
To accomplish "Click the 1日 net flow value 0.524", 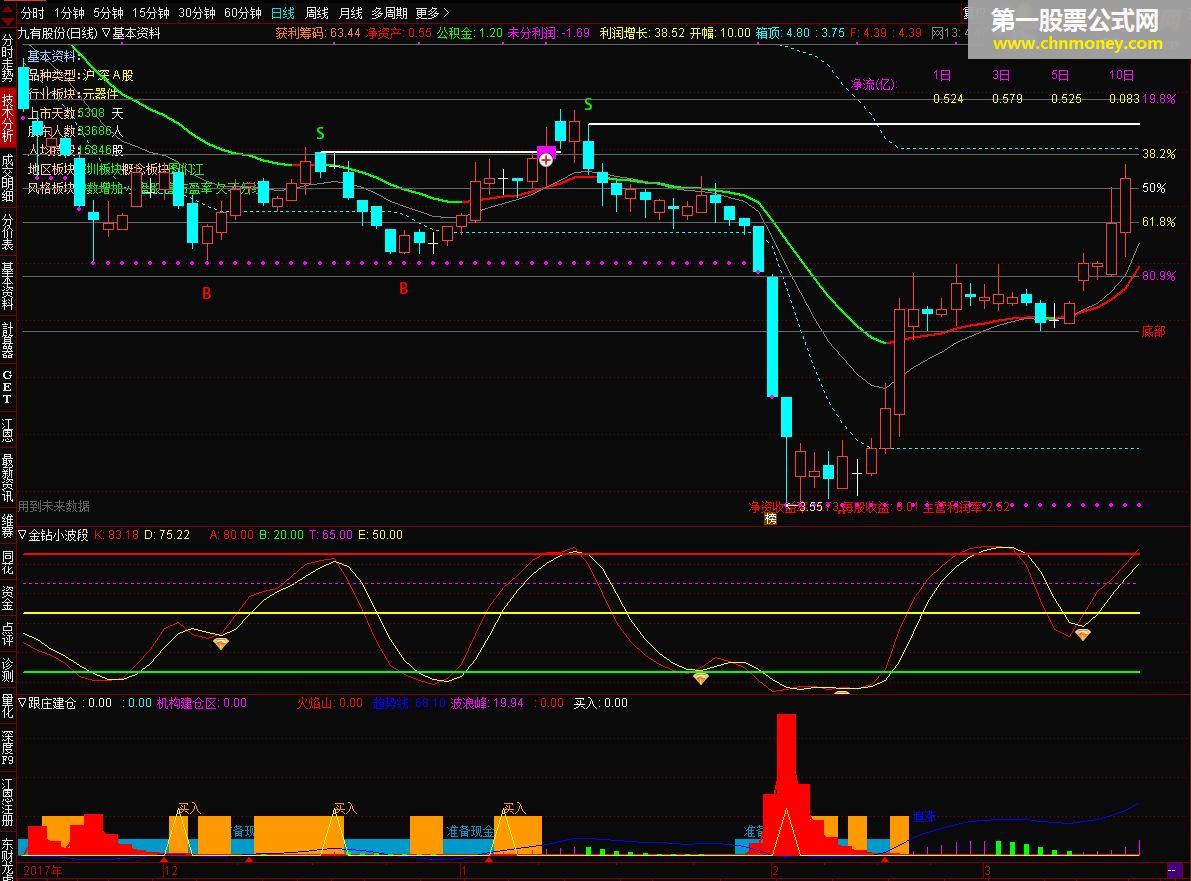I will coord(948,99).
